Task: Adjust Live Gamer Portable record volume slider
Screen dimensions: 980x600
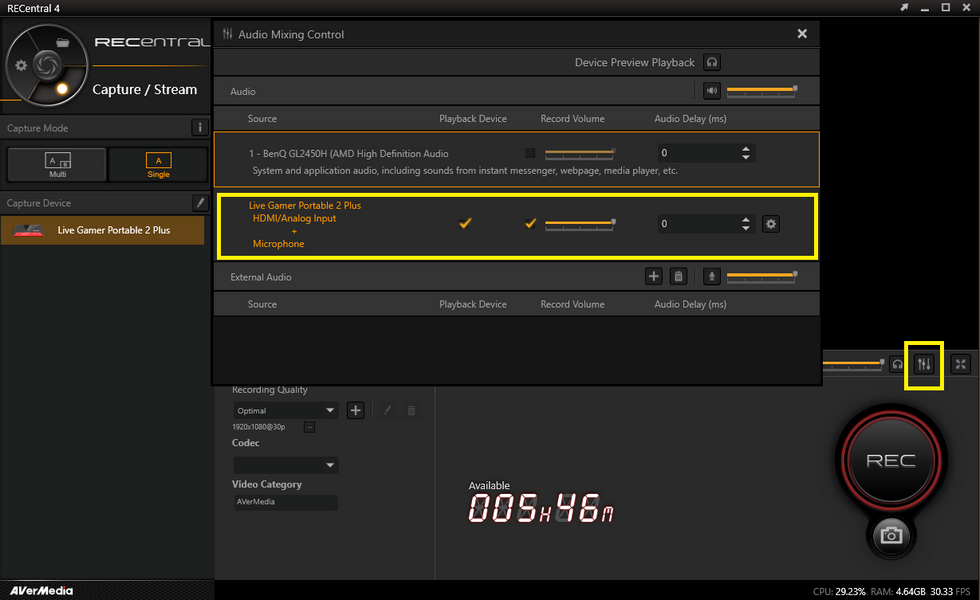Action: [580, 223]
